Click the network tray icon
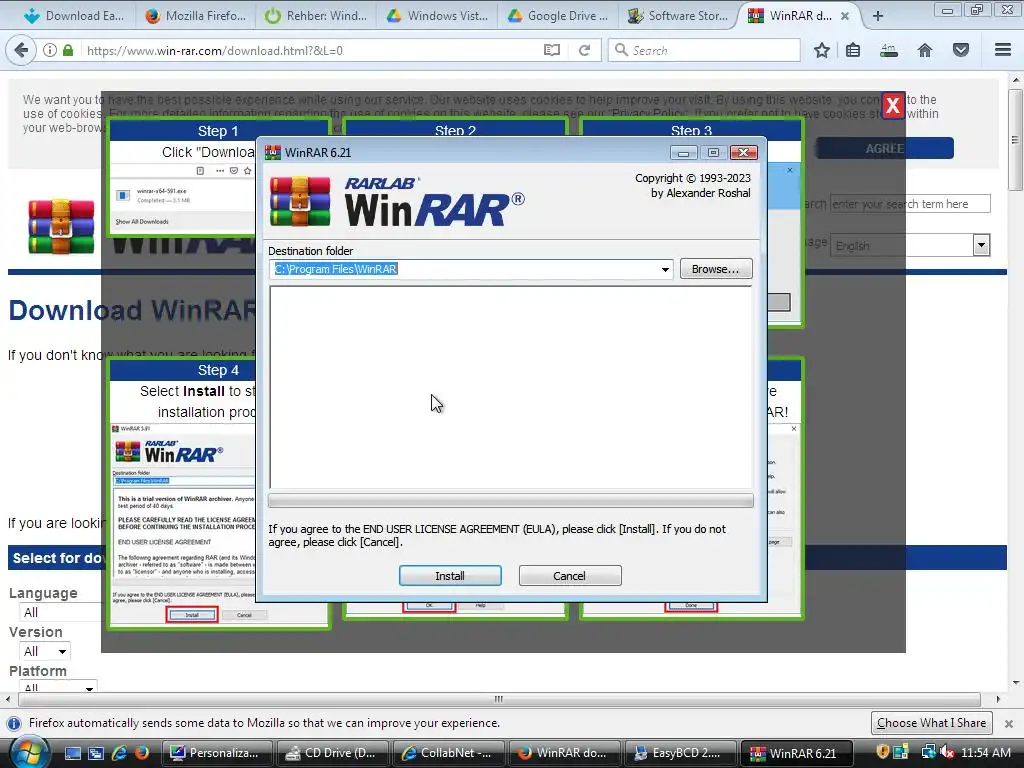Image resolution: width=1024 pixels, height=768 pixels. pyautogui.click(x=928, y=753)
